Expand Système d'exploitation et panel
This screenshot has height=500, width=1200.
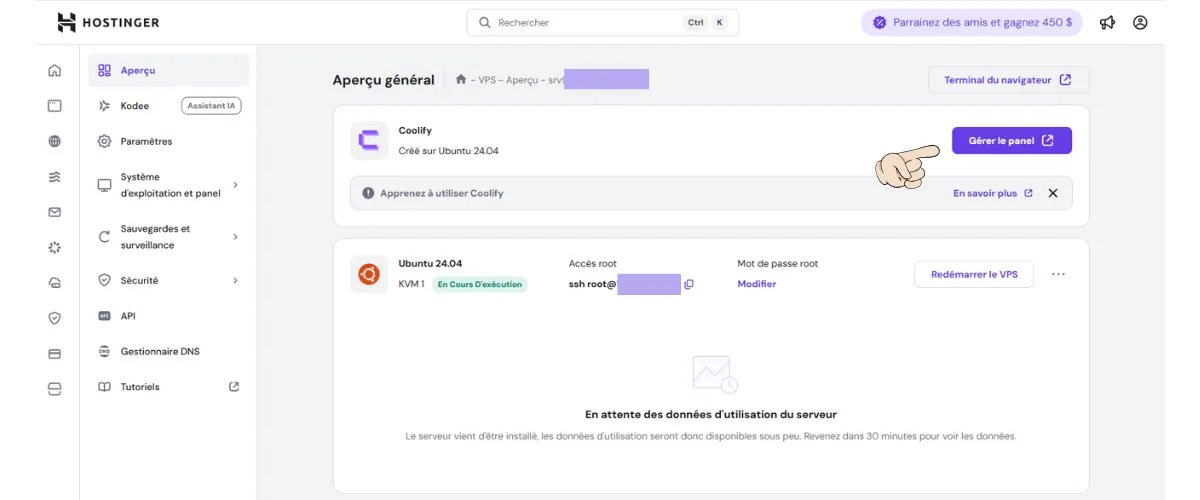(x=168, y=185)
